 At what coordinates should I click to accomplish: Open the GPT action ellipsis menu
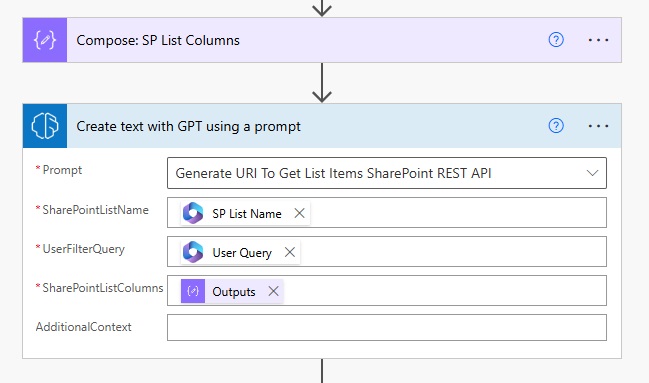coord(598,126)
